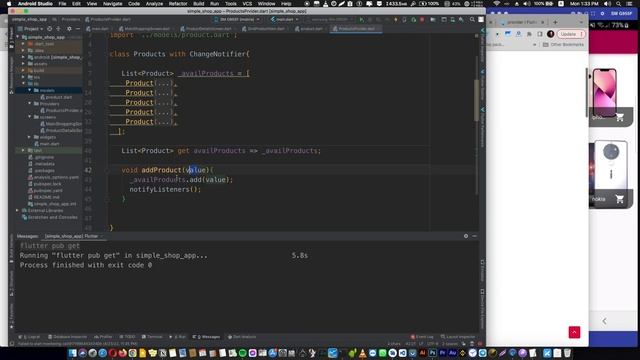The height and width of the screenshot is (360, 640).
Task: Expand External Libraries node
Action: coord(18,211)
